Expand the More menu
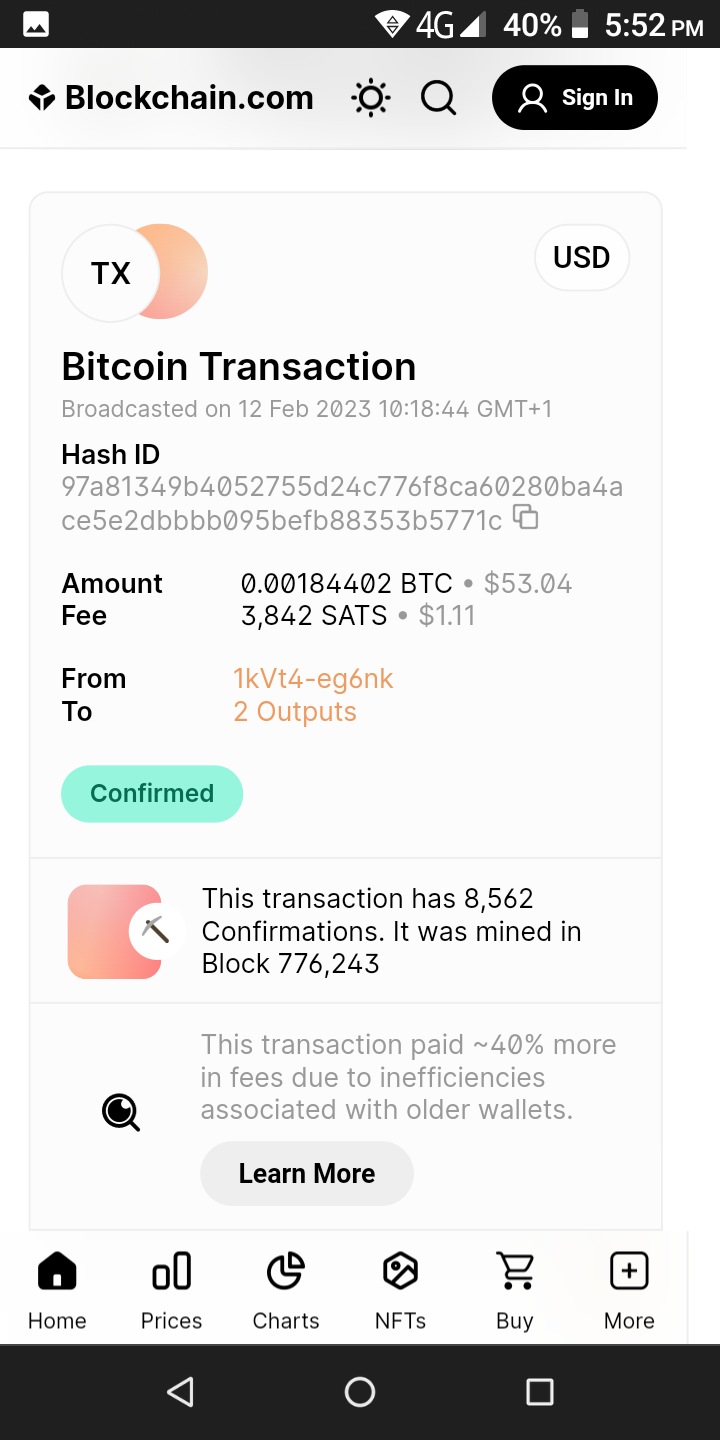720x1440 pixels. [629, 1290]
